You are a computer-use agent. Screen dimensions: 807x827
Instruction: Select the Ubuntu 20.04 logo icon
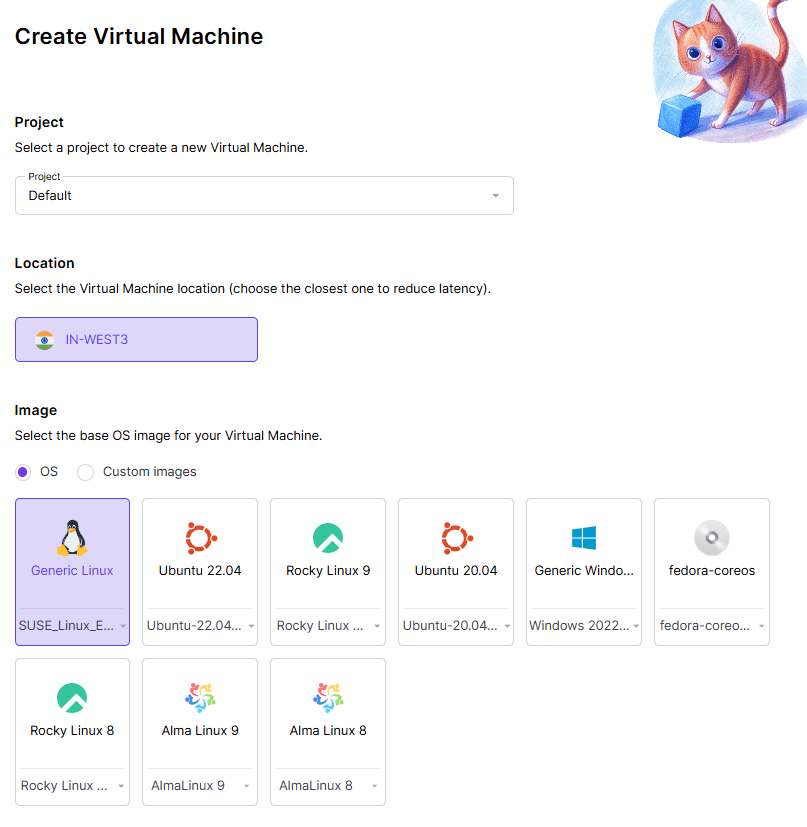(456, 538)
